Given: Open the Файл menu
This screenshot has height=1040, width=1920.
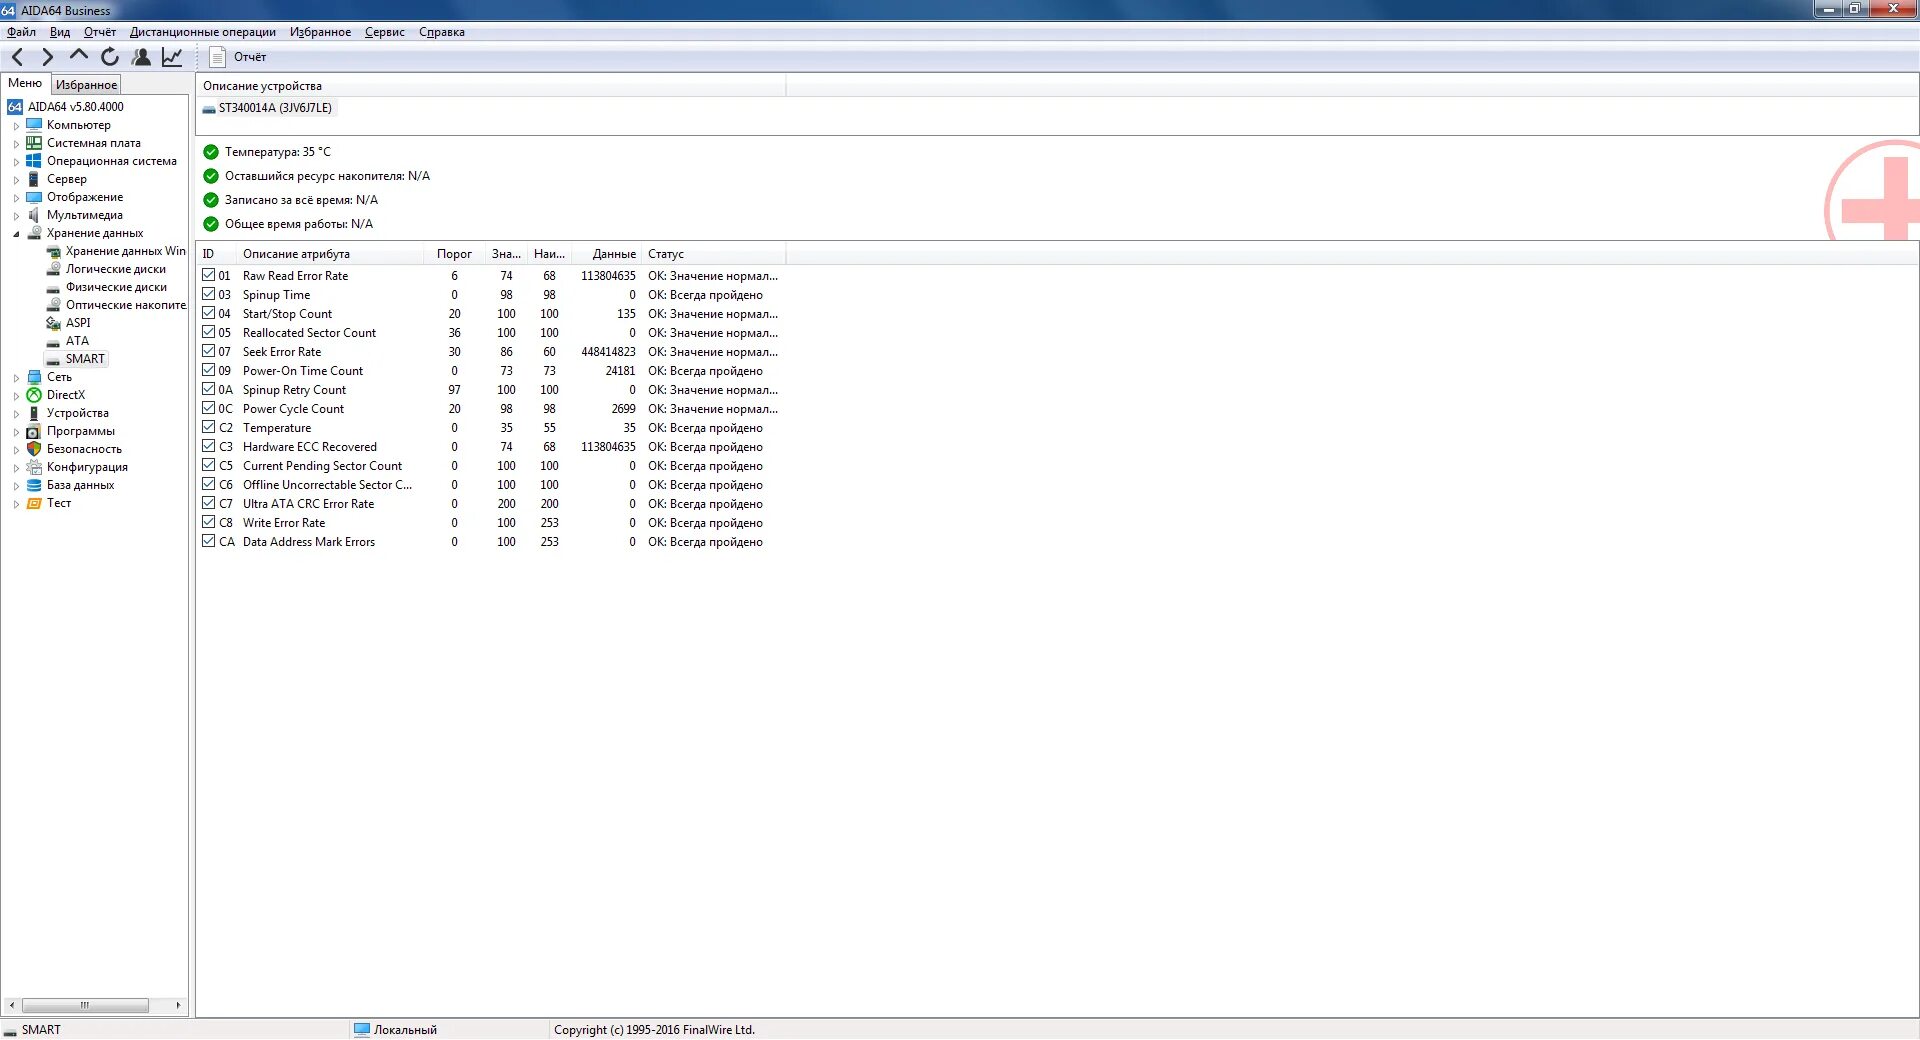Looking at the screenshot, I should click(21, 32).
